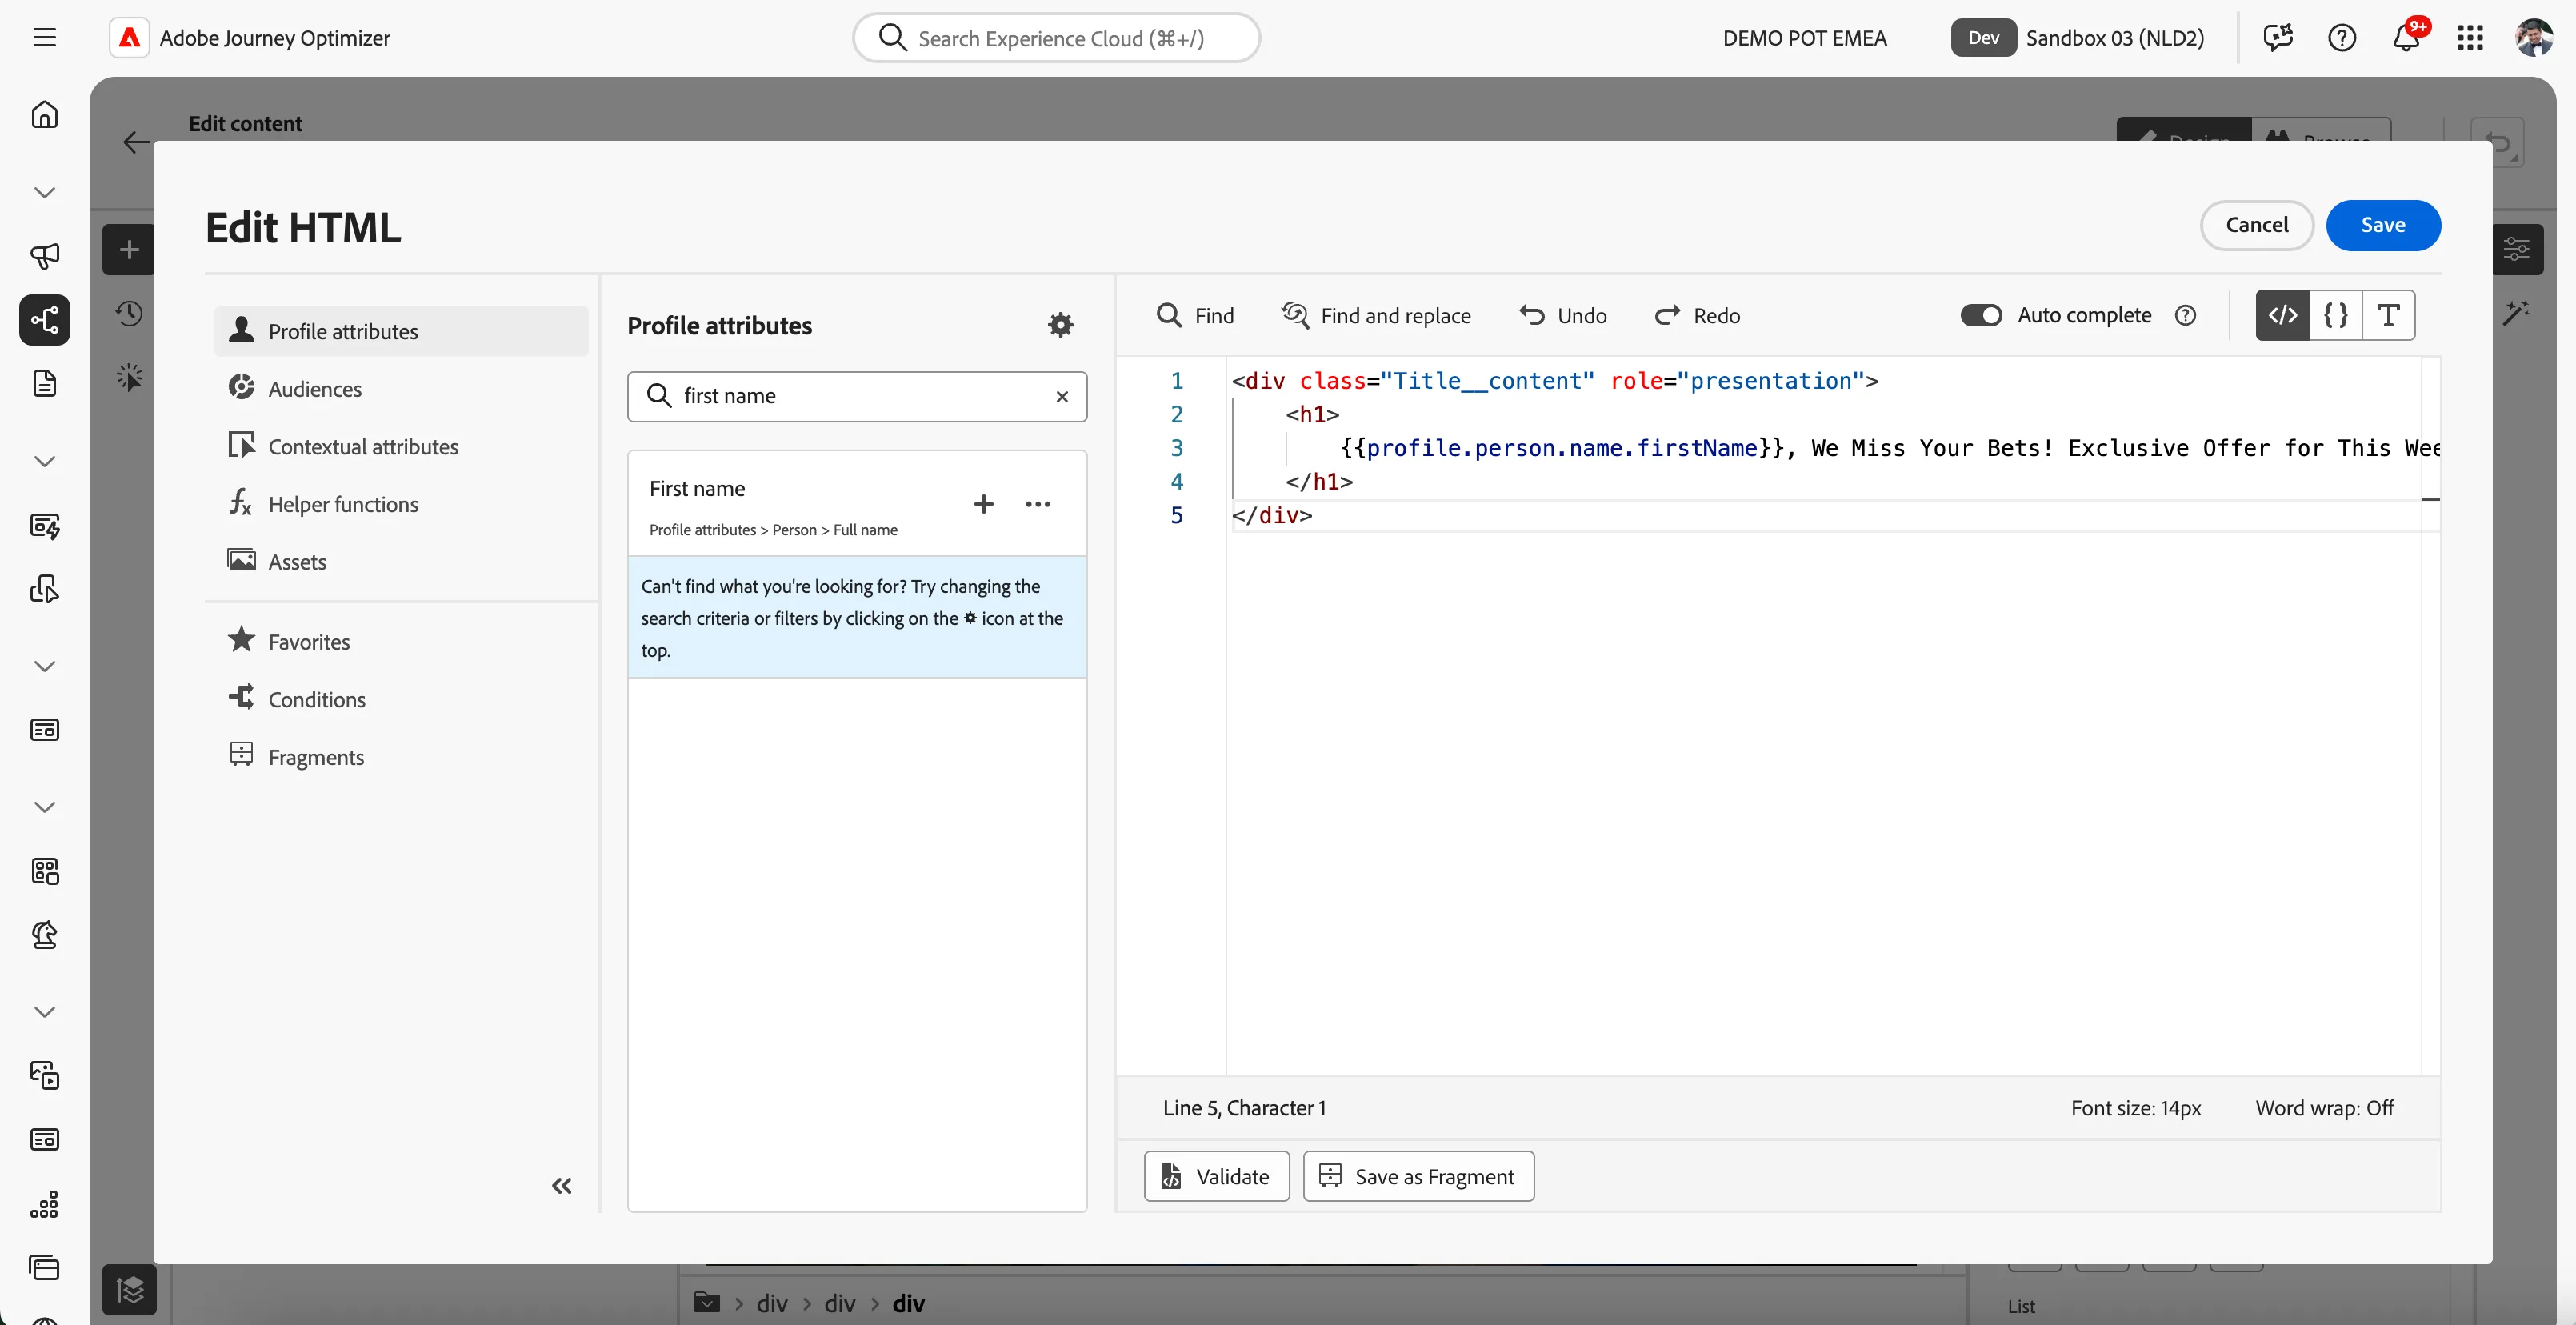Screen dimensions: 2576x1325
Task: Undo the last edit
Action: [1563, 316]
